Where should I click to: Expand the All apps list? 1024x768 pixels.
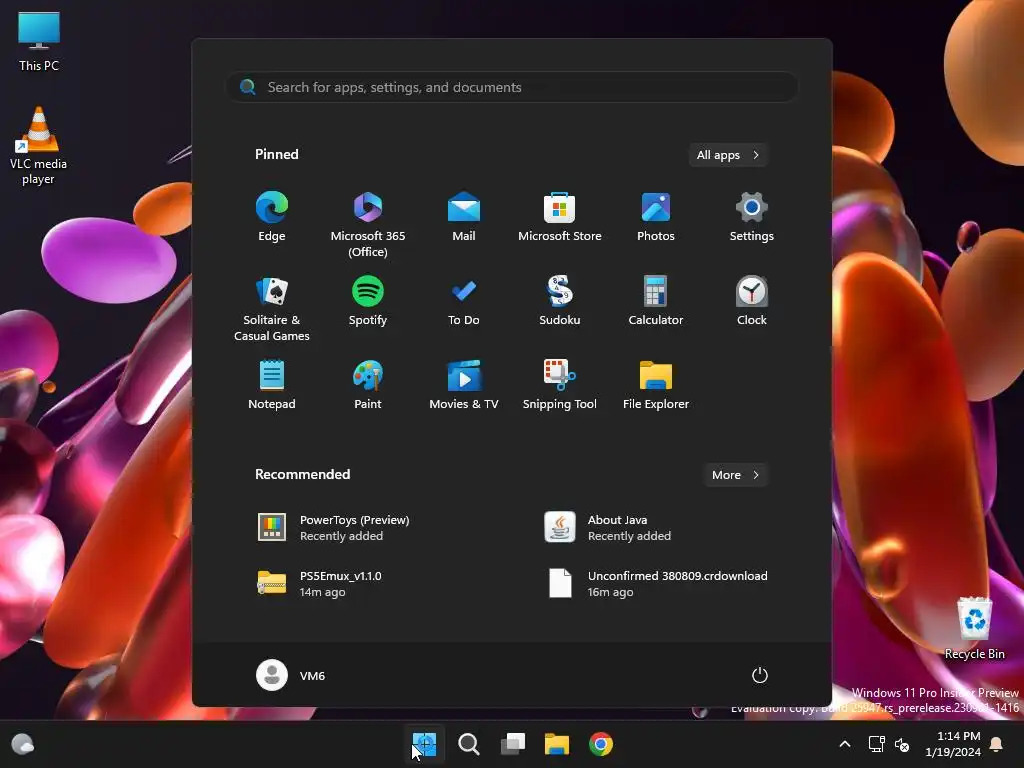coord(728,155)
